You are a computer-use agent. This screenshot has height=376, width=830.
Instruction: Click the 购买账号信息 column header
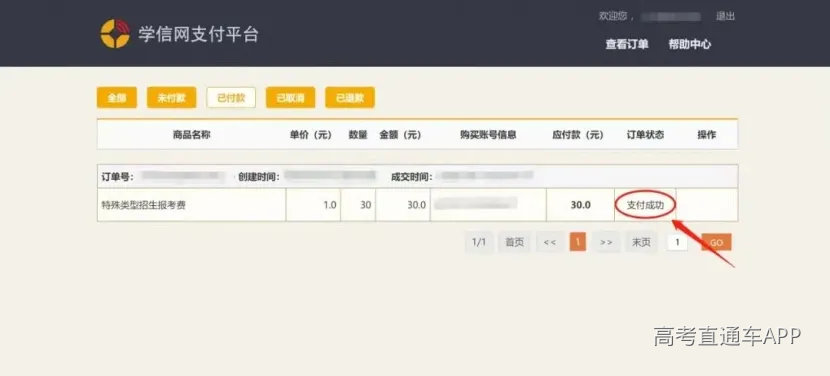tap(488, 135)
